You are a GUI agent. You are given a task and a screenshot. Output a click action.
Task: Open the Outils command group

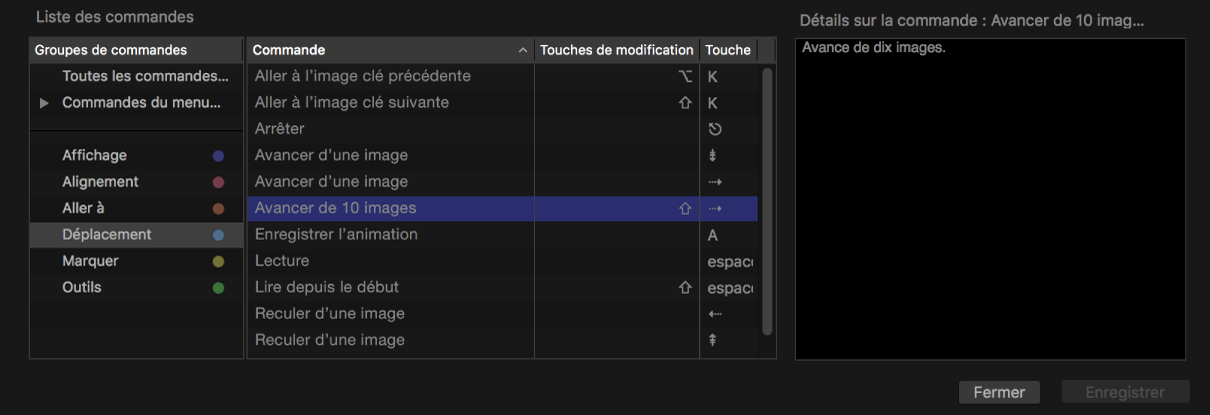tap(82, 288)
